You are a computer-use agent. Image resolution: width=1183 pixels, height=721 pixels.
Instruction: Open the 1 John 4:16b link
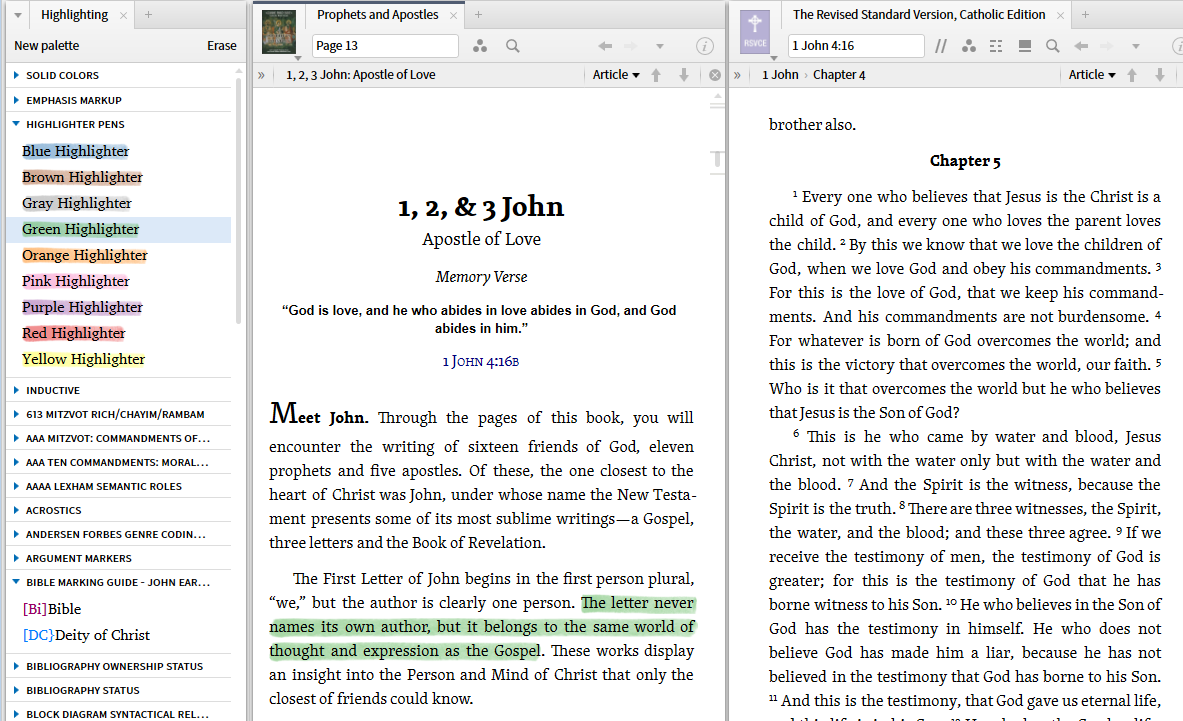click(x=481, y=362)
